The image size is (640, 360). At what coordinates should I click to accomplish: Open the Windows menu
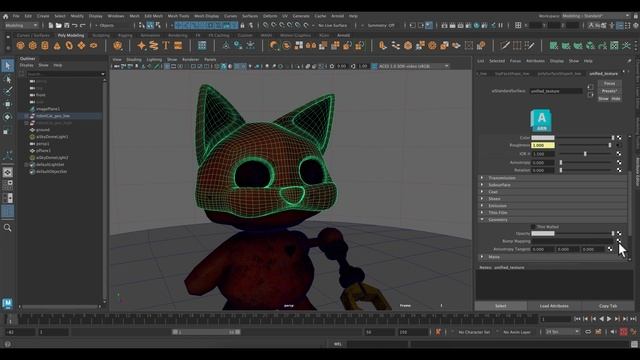(x=116, y=16)
